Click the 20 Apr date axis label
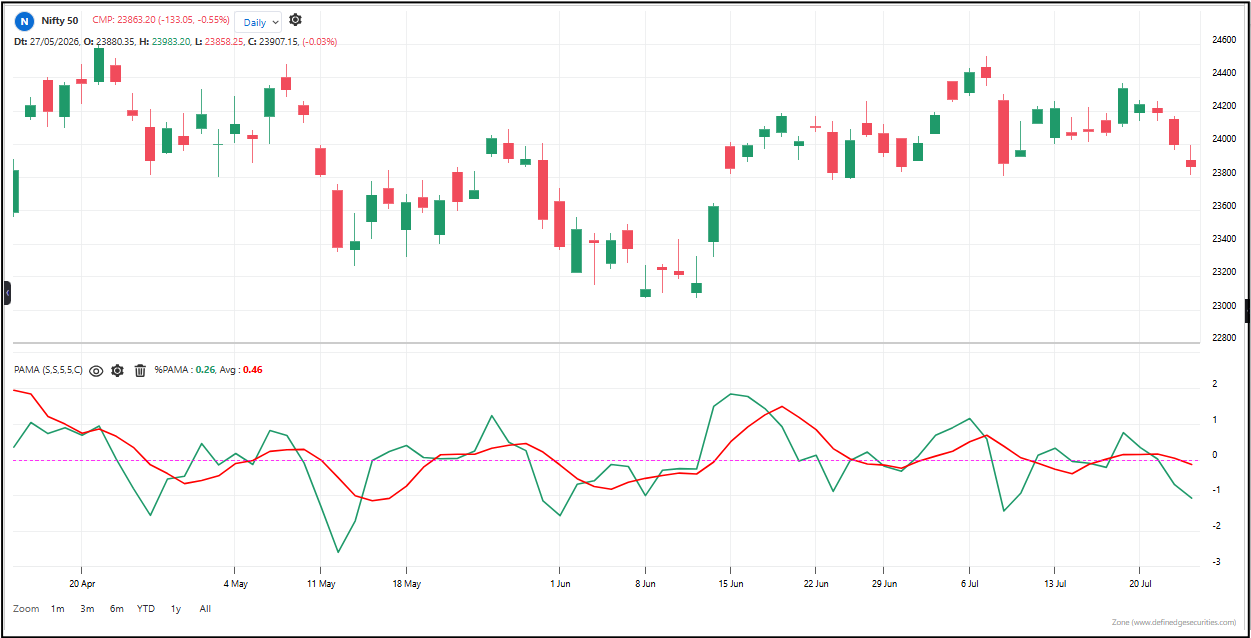Image resolution: width=1251 pixels, height=638 pixels. pyautogui.click(x=82, y=582)
